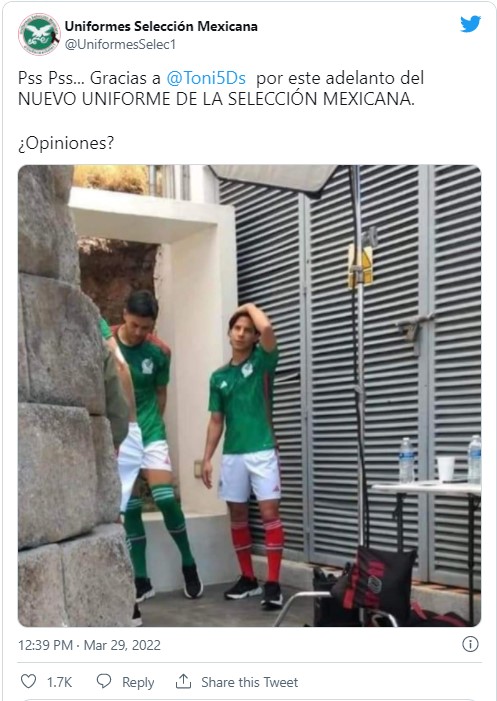Click the Twitter bird logo

point(471,24)
